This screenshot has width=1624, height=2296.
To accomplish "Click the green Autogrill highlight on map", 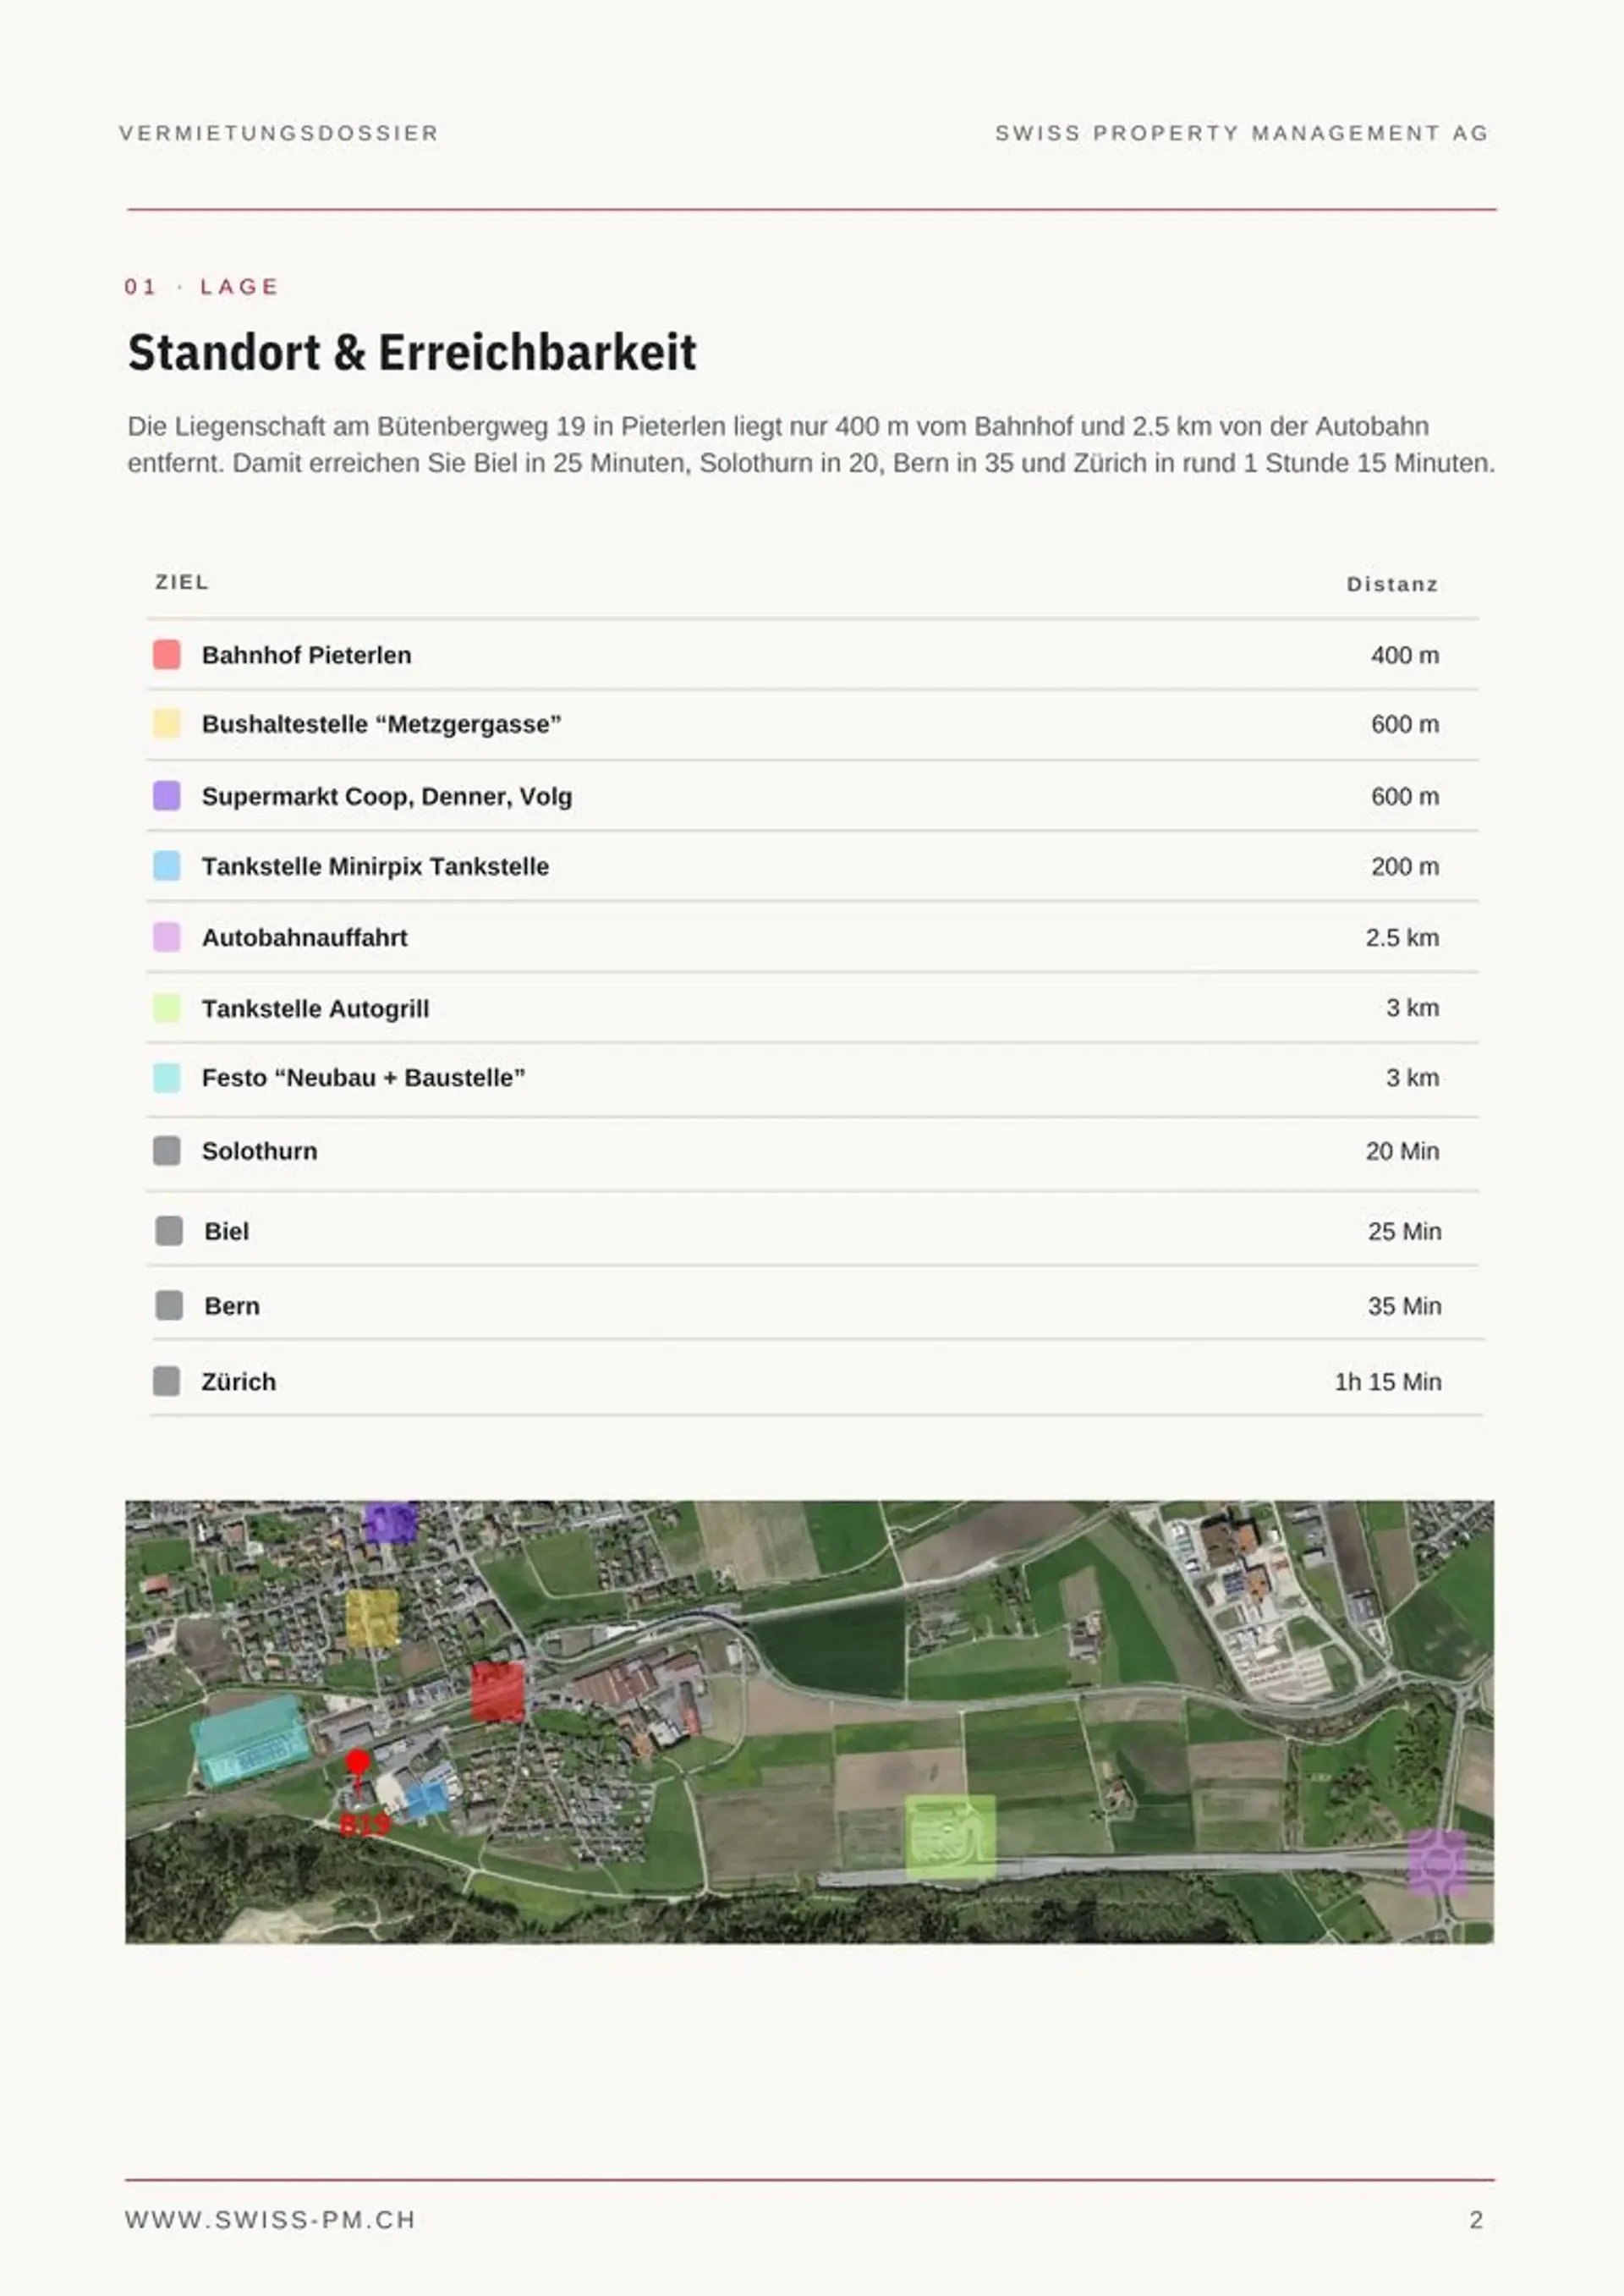I will coord(950,1836).
